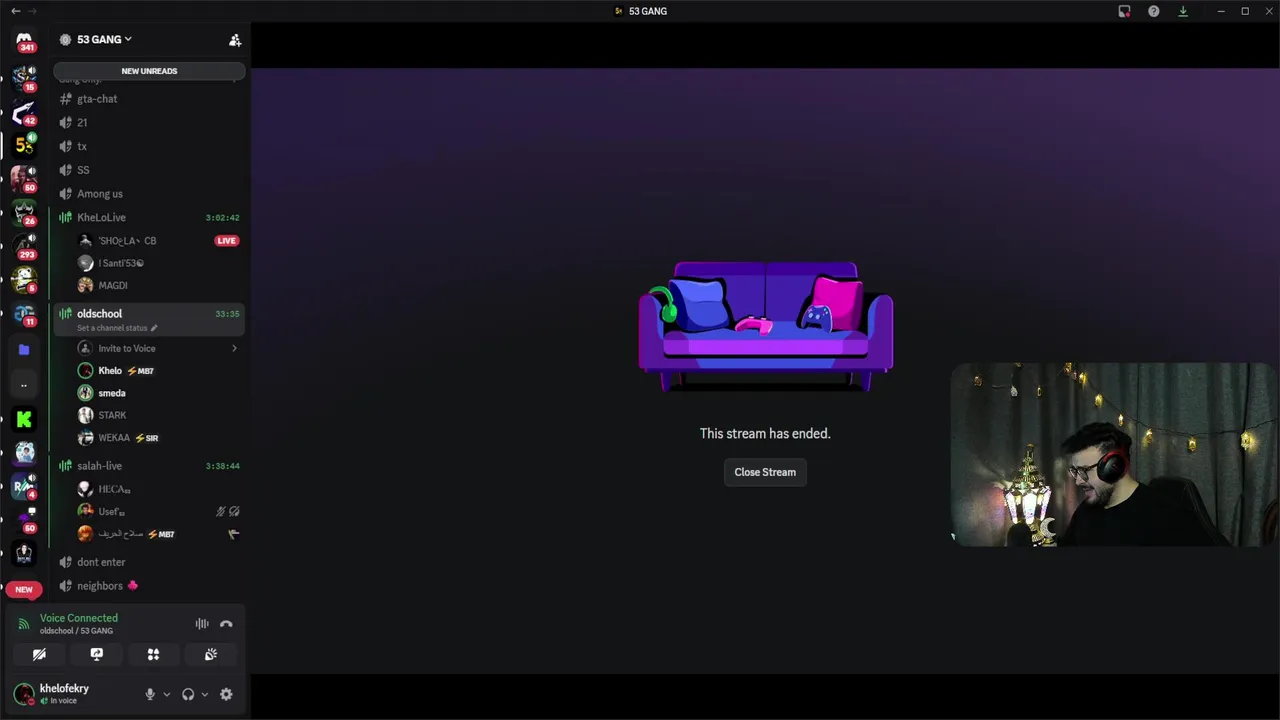Click the Voice Connected status text
1280x720 pixels.
(x=79, y=618)
